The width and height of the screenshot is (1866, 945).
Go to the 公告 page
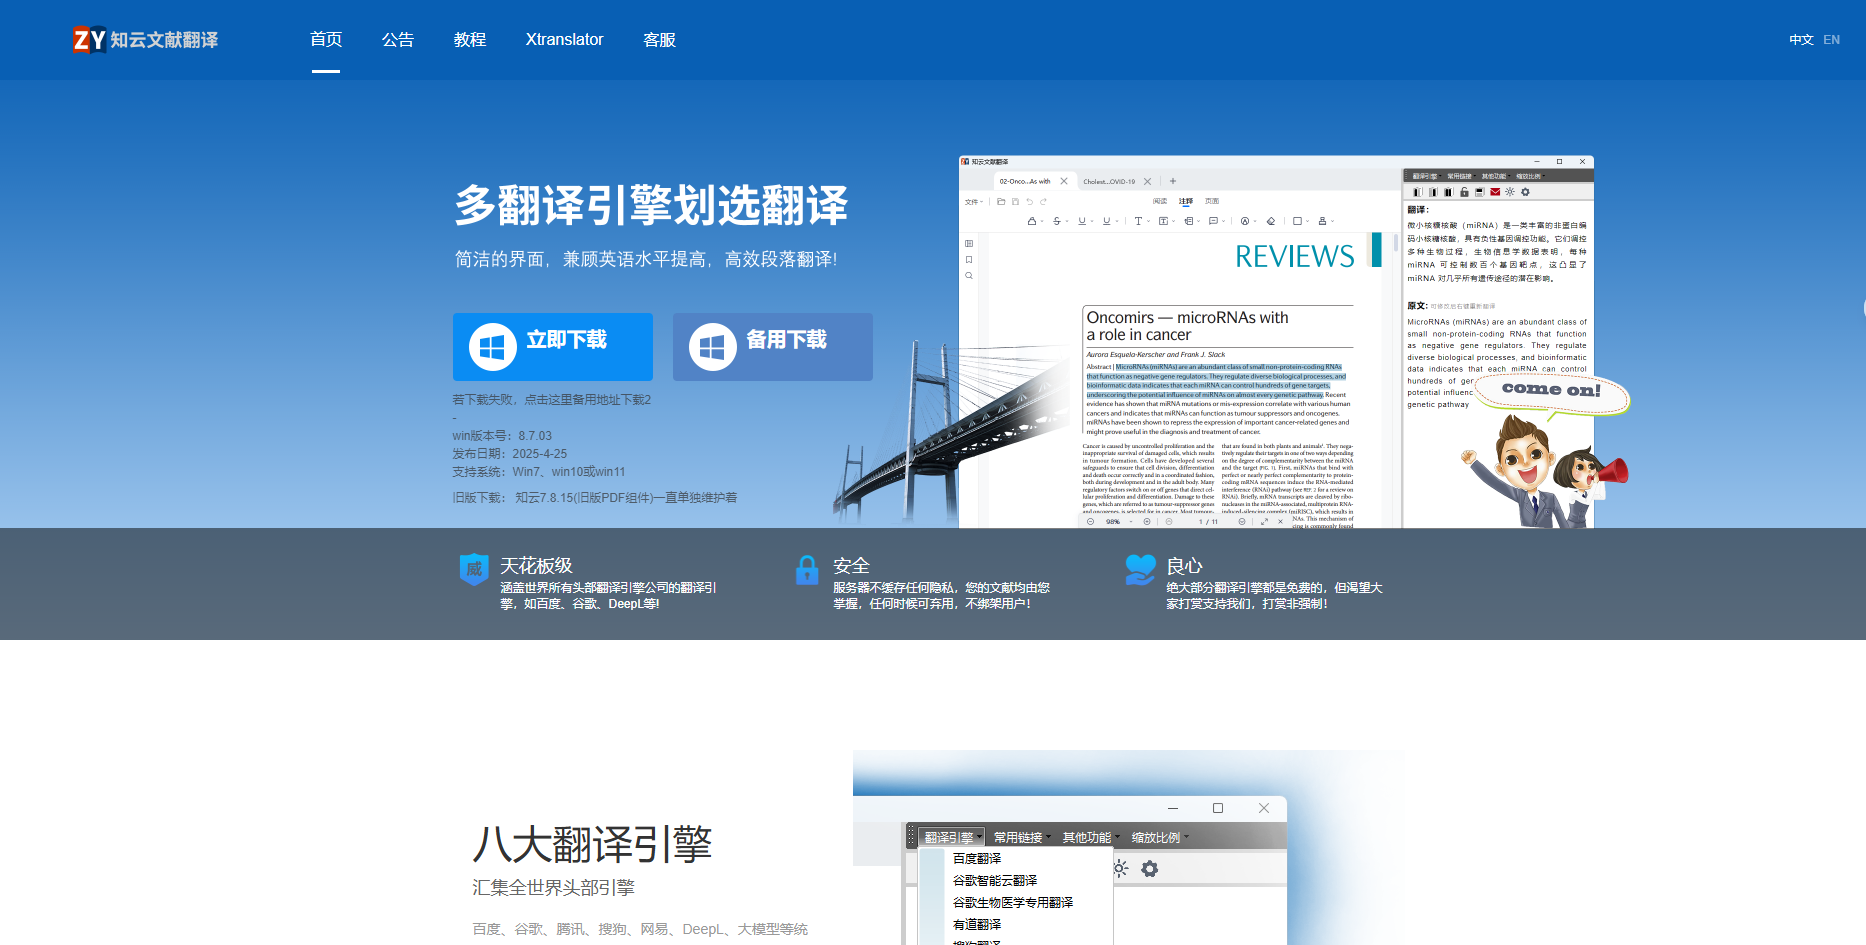398,40
